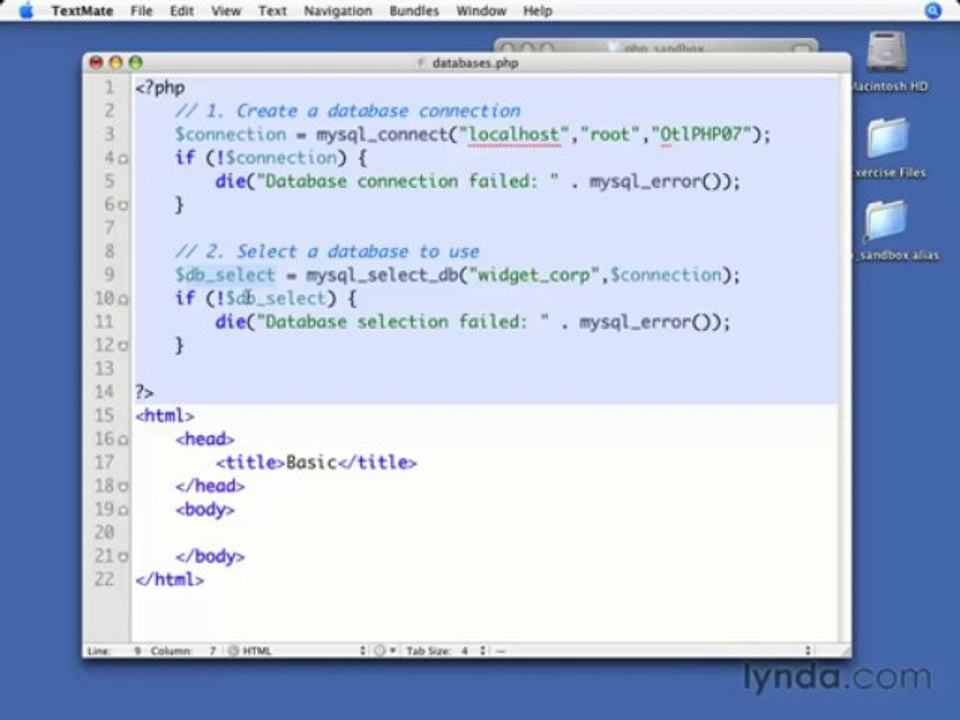Click mysql_connect function name

click(x=382, y=135)
